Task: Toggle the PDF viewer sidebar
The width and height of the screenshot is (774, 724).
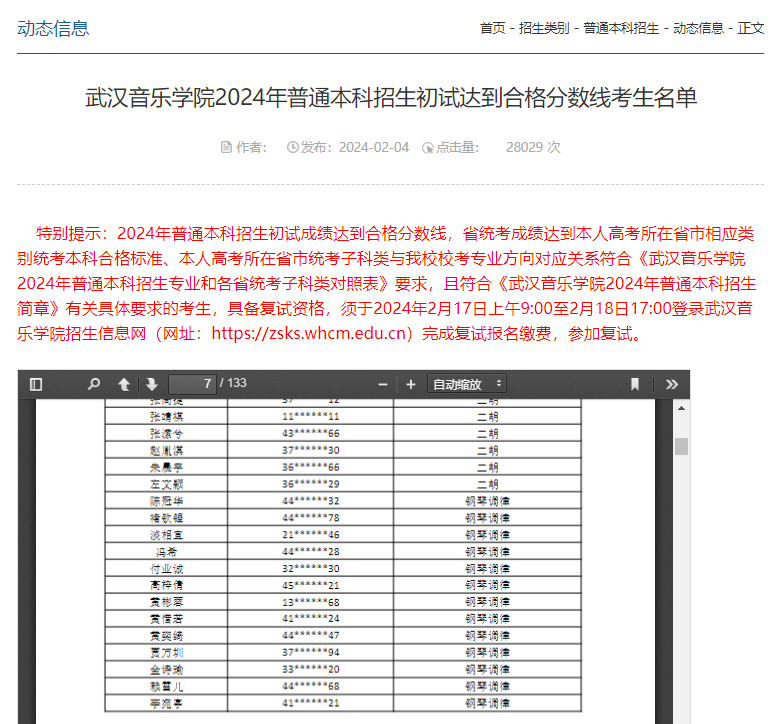Action: pyautogui.click(x=36, y=384)
